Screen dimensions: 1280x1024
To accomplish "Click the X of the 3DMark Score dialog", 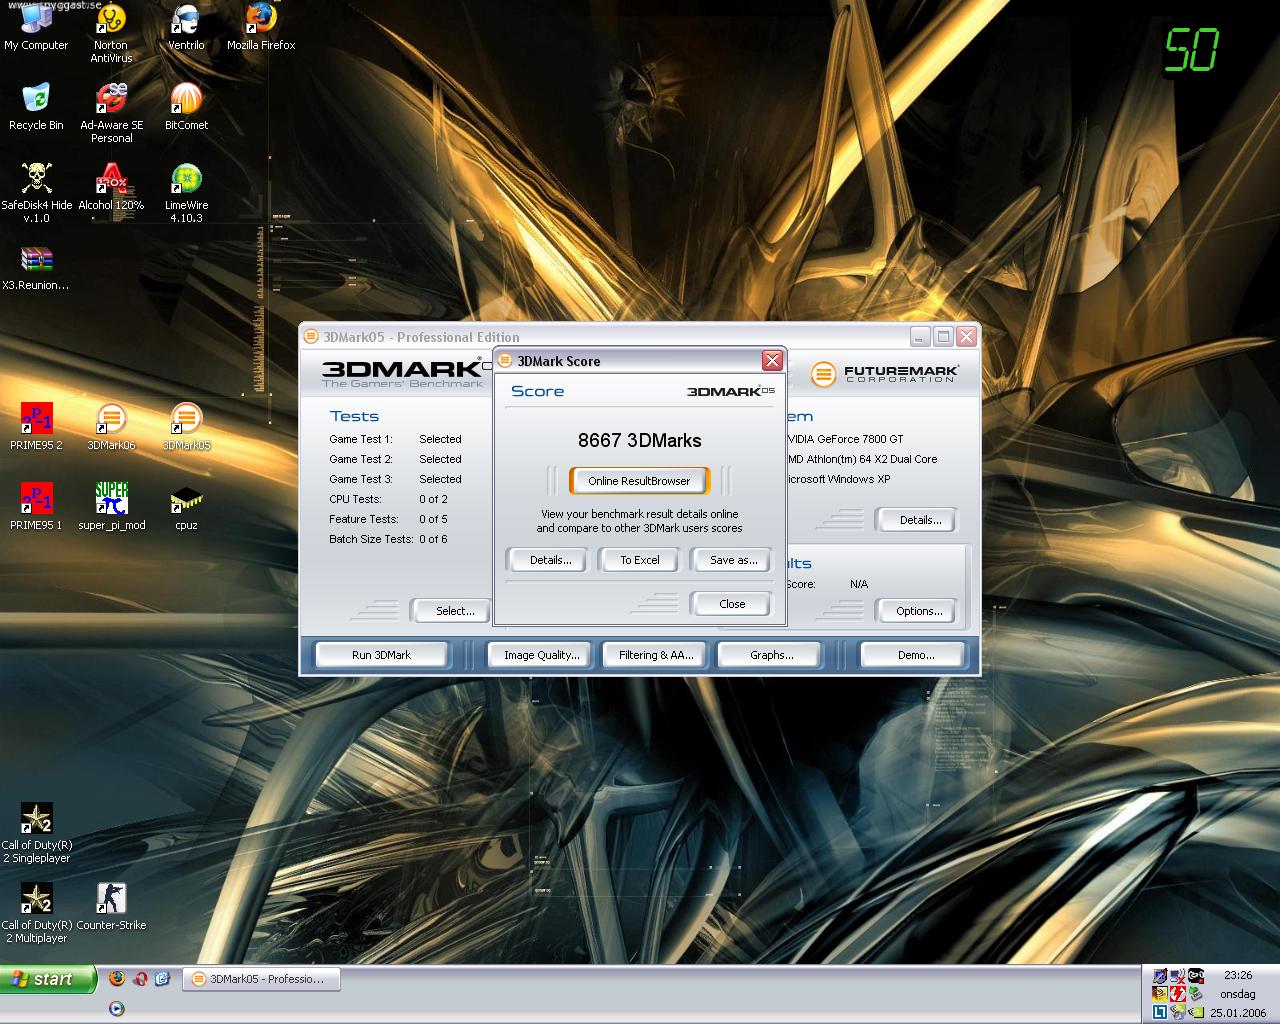I will coord(772,361).
